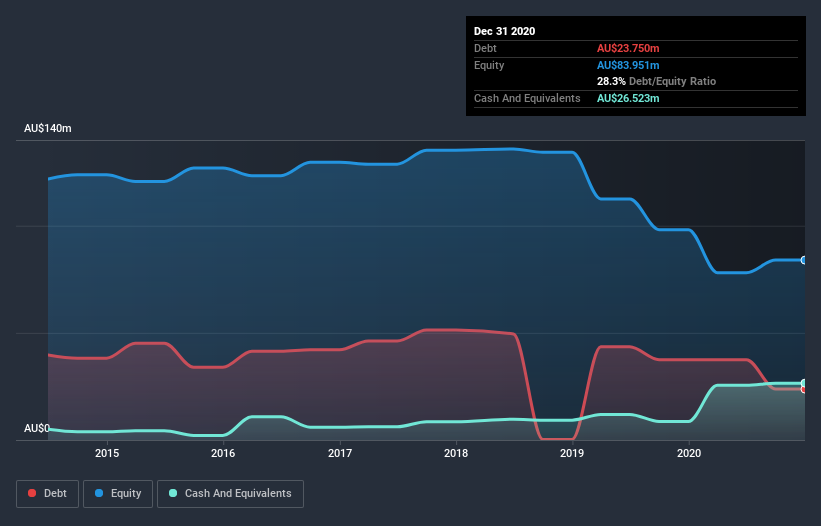Click tooltip's Cash And Equivalents row label
The image size is (821, 526).
tap(527, 98)
